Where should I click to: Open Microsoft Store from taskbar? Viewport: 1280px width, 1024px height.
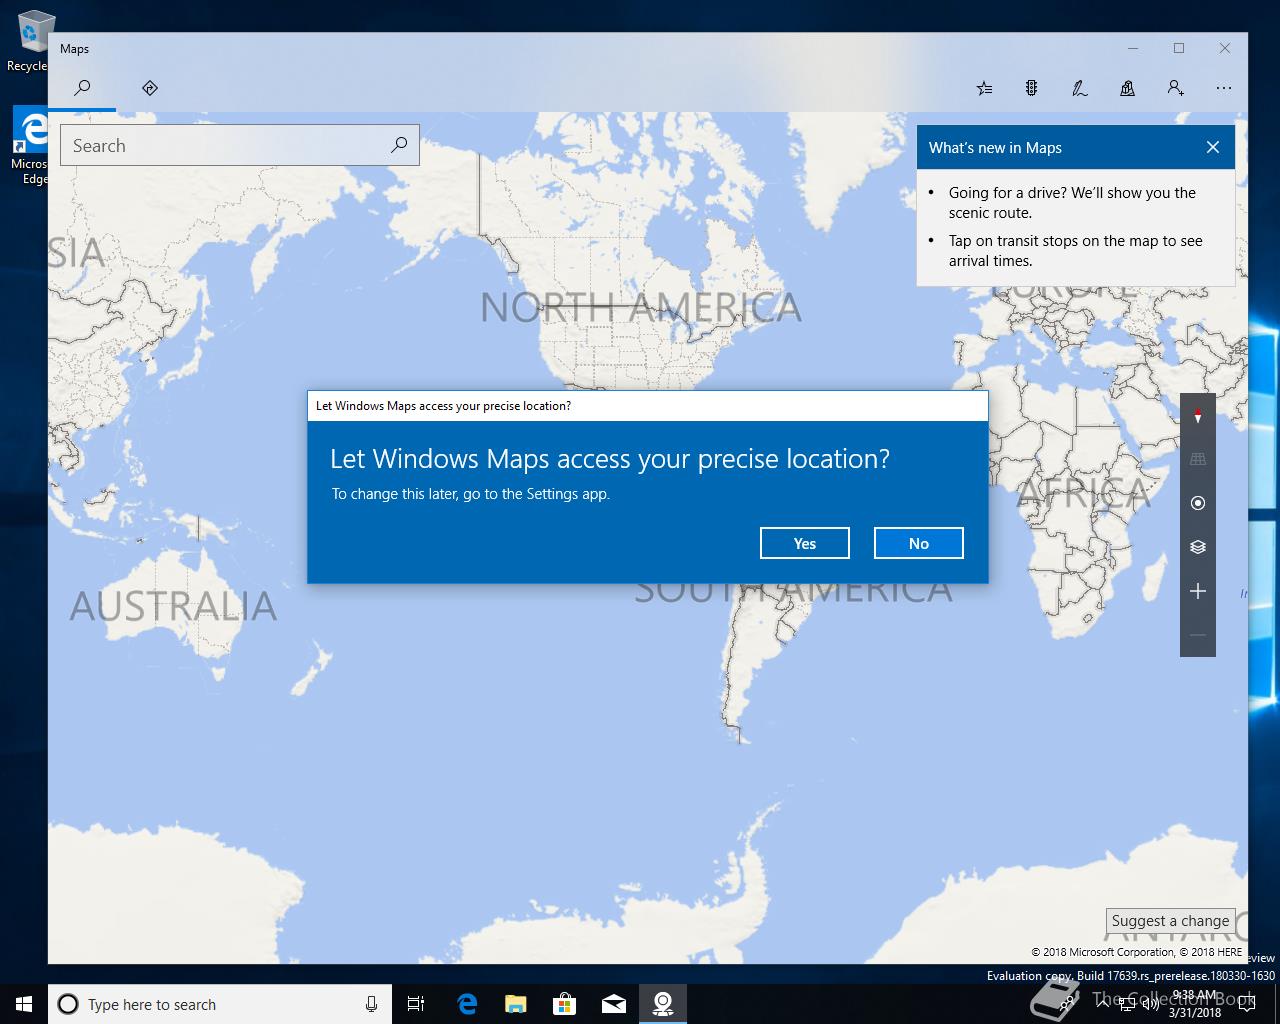coord(564,1004)
